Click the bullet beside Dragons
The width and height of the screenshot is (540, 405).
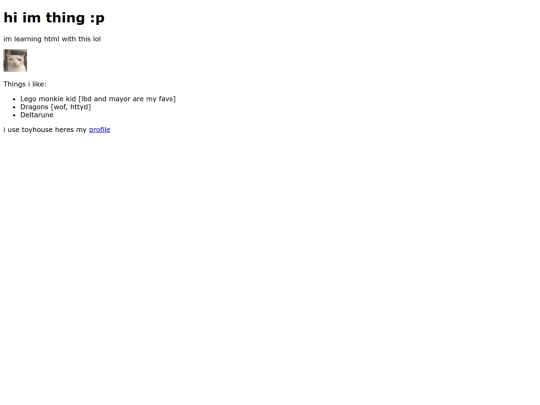14,107
